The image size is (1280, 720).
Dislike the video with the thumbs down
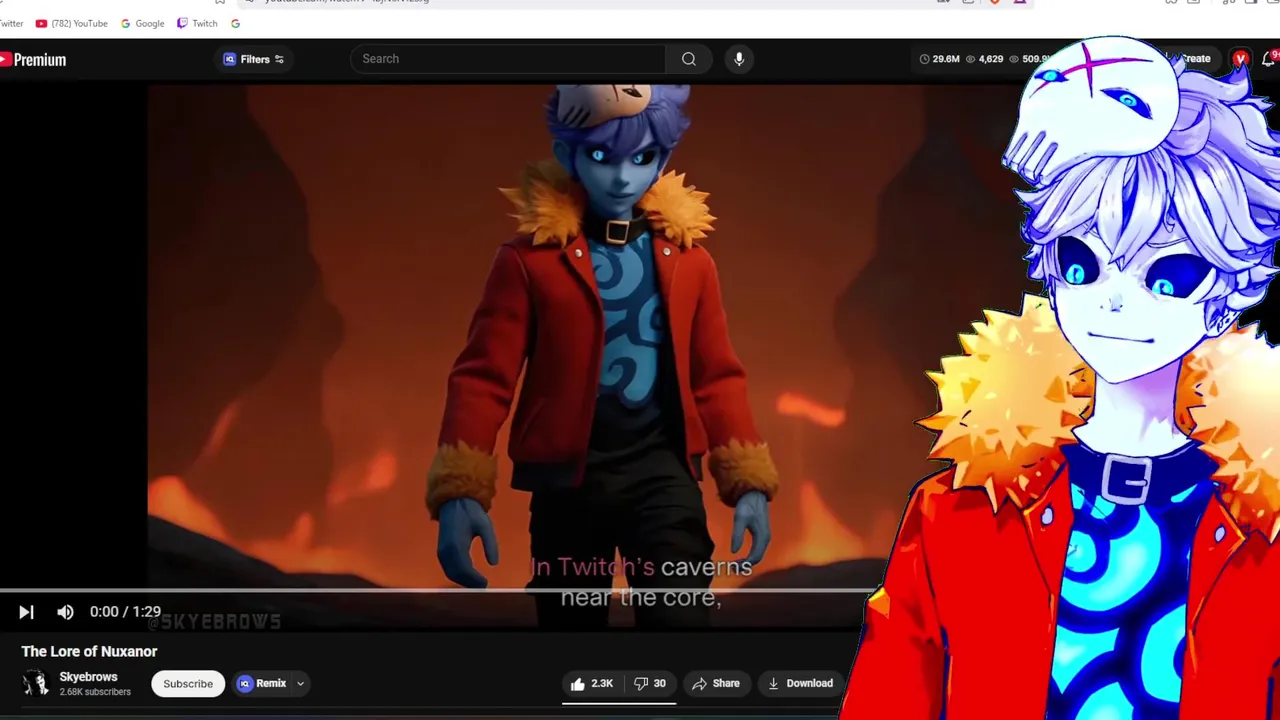point(650,684)
